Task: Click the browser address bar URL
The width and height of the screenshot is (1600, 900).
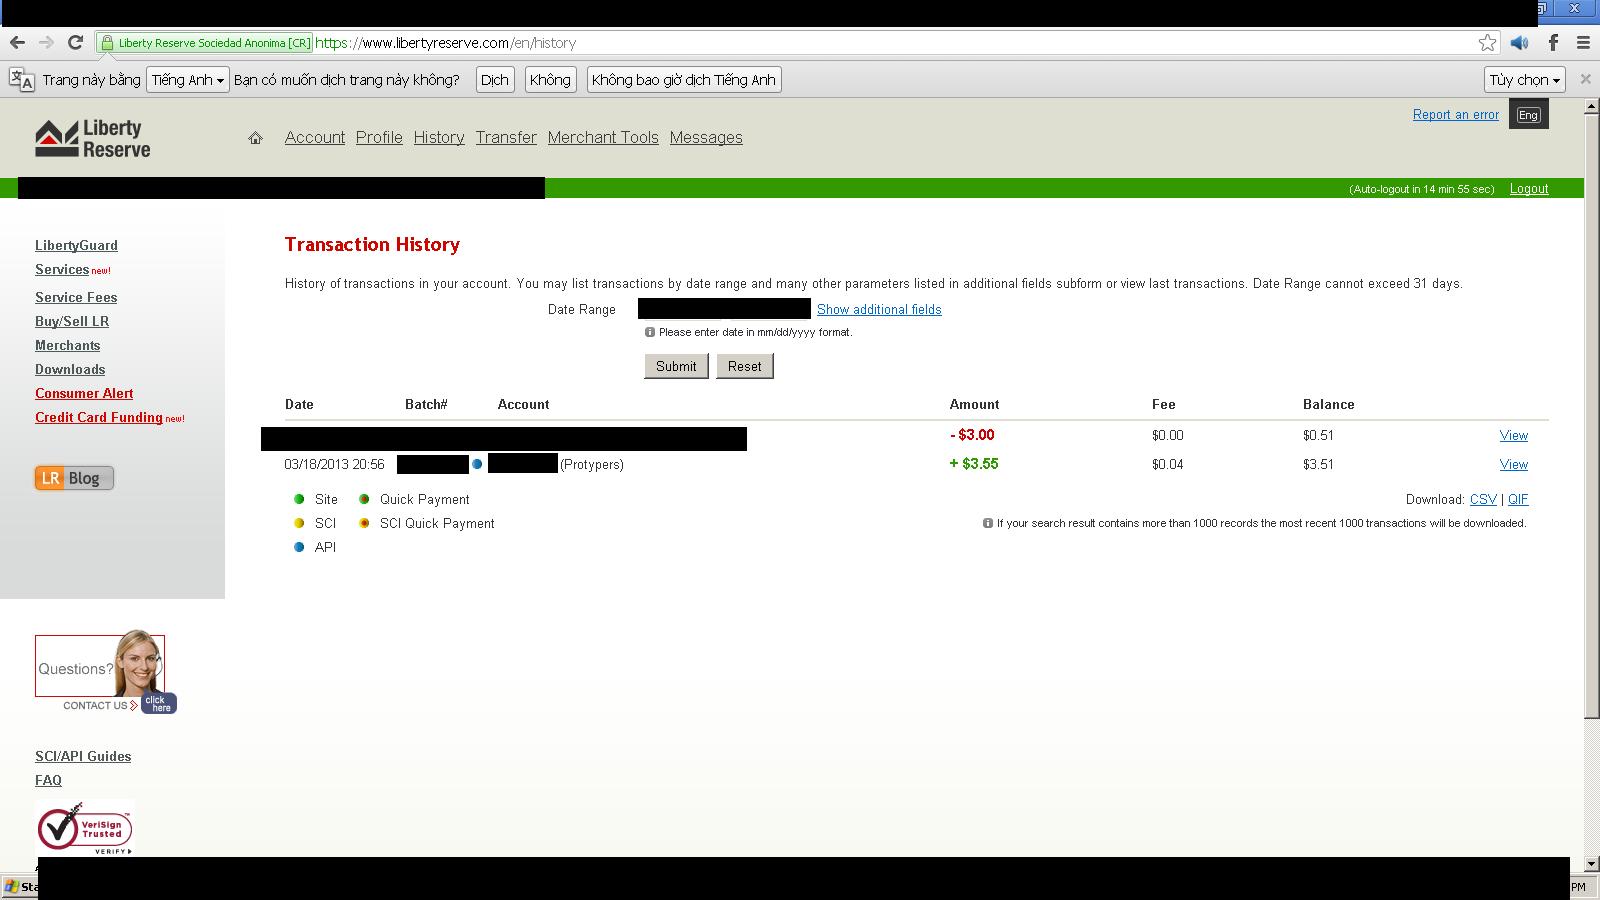Action: [446, 42]
